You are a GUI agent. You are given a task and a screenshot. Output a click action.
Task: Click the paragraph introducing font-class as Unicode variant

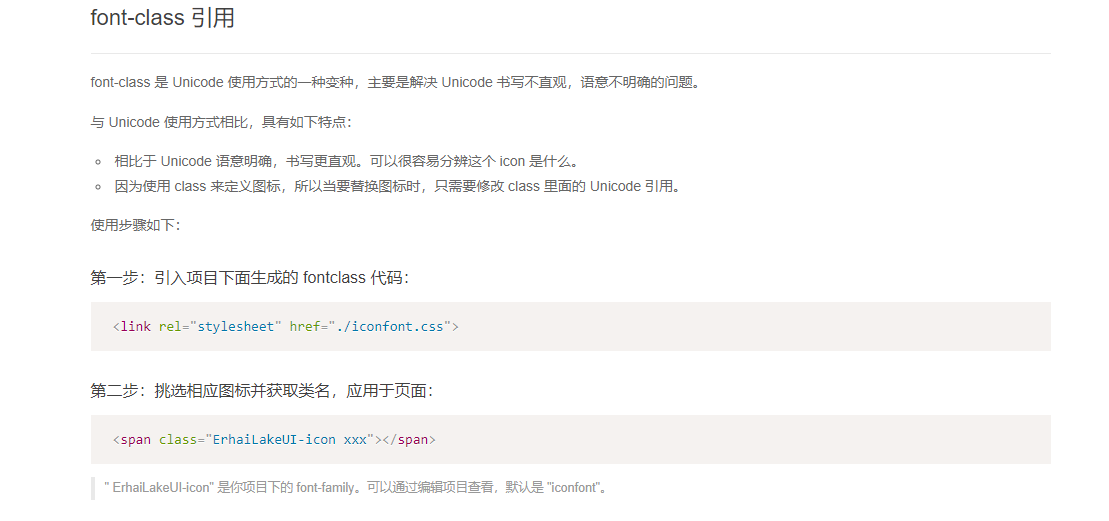click(395, 82)
